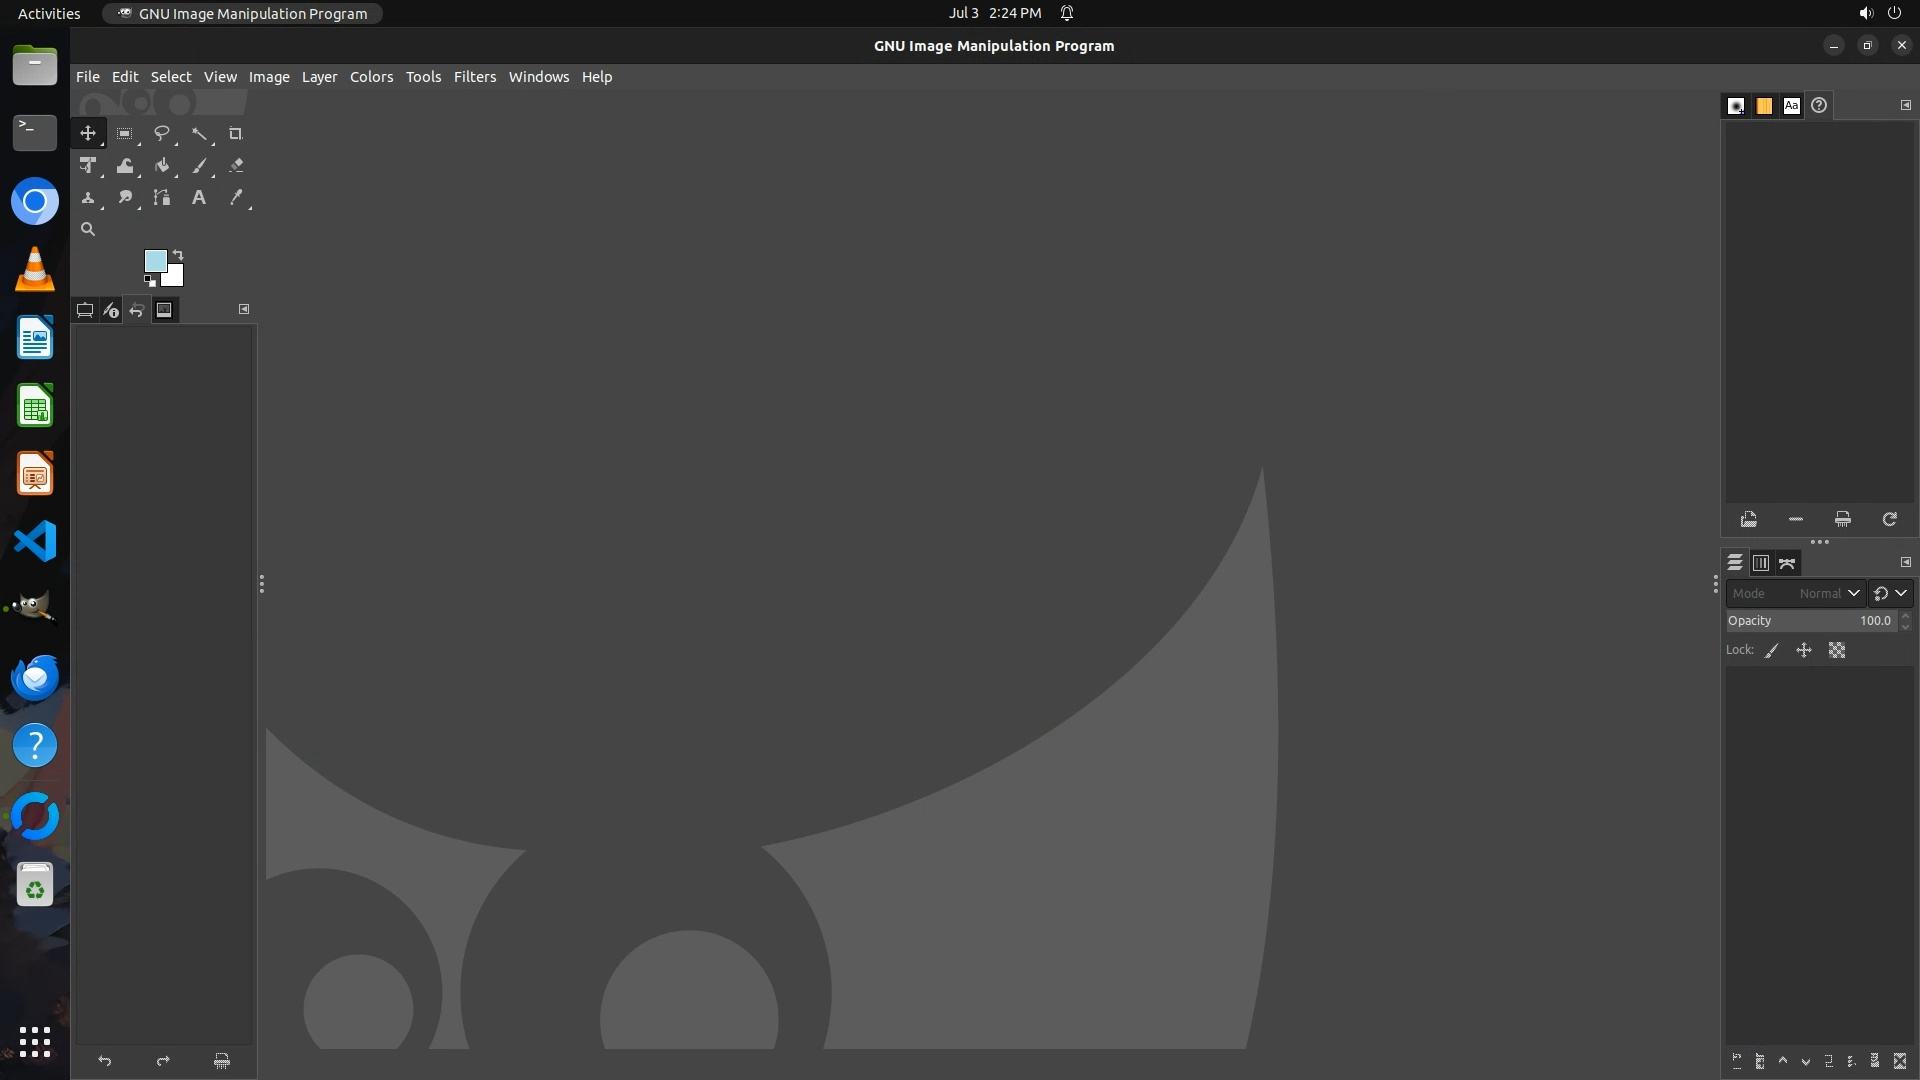Image resolution: width=1920 pixels, height=1080 pixels.
Task: Select the Free Select lasso tool
Action: pos(161,134)
